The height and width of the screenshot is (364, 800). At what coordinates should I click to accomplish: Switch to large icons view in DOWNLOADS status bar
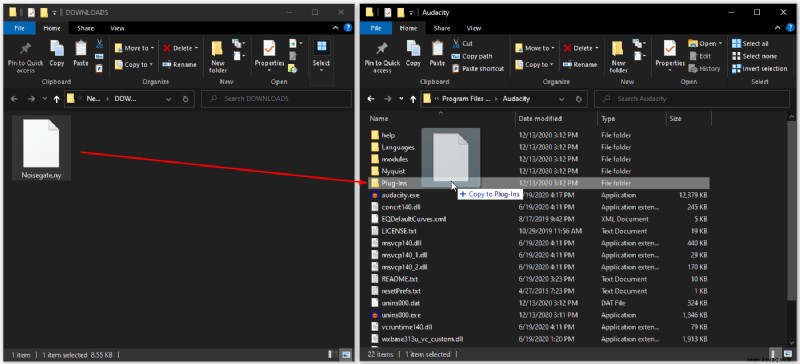point(346,354)
